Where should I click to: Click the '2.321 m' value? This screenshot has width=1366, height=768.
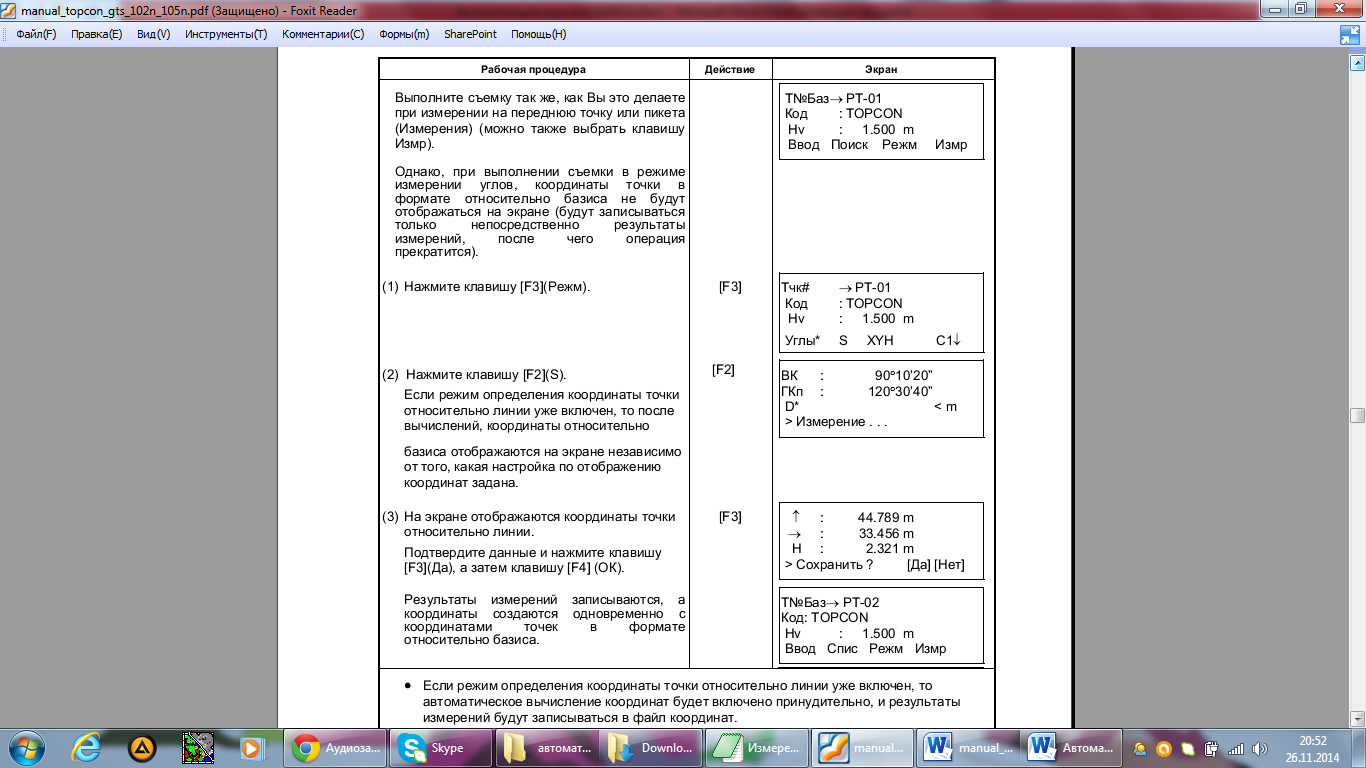click(889, 549)
